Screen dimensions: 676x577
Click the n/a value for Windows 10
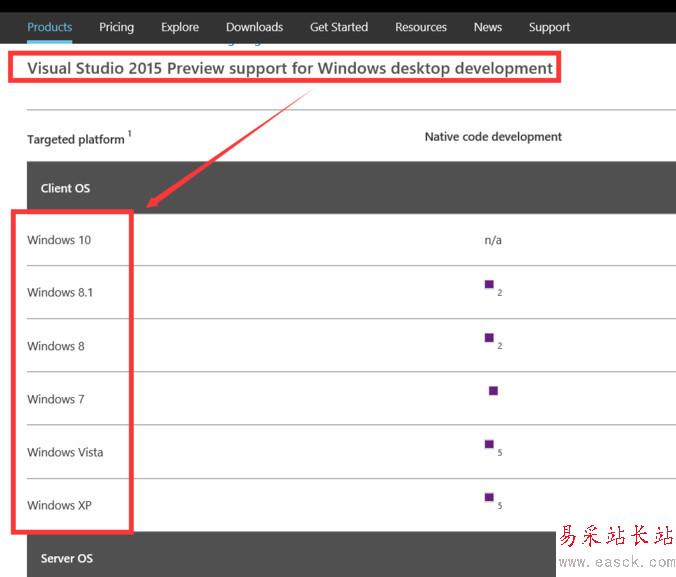[x=493, y=240]
